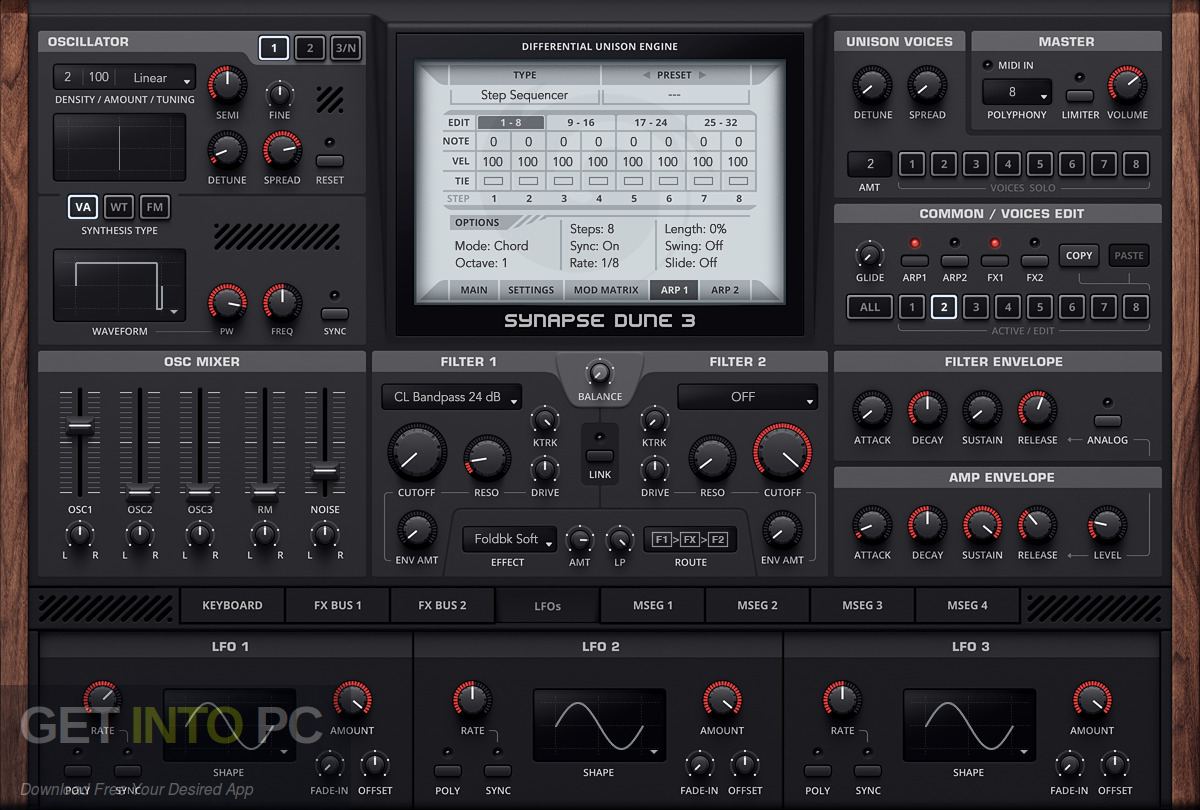Image resolution: width=1200 pixels, height=810 pixels.
Task: Open Filter 2 type dropdown showing OFF
Action: 747,397
